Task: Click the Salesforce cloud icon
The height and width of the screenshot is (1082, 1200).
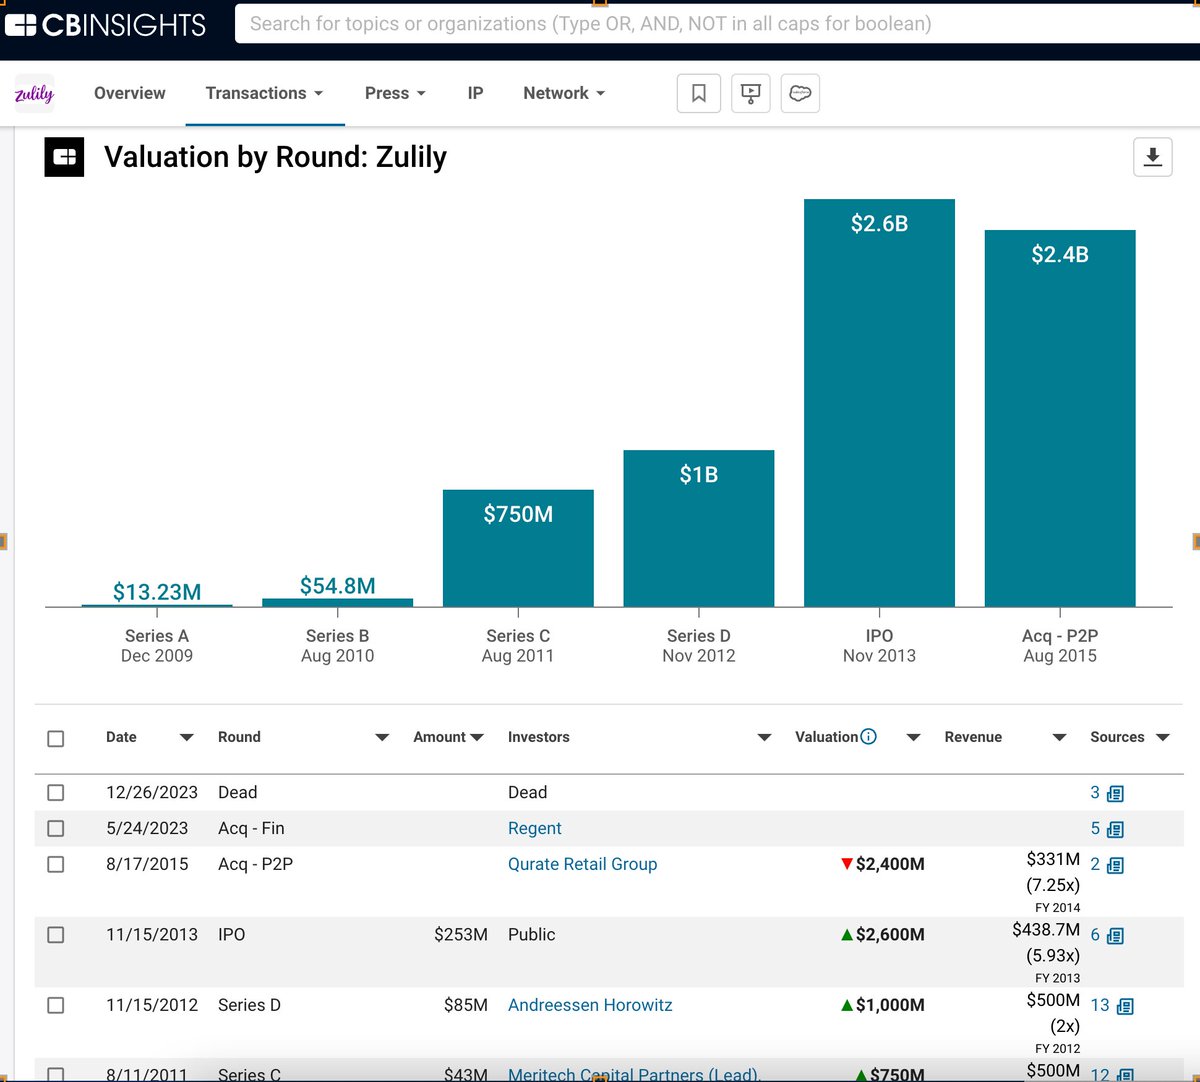Action: pyautogui.click(x=800, y=93)
